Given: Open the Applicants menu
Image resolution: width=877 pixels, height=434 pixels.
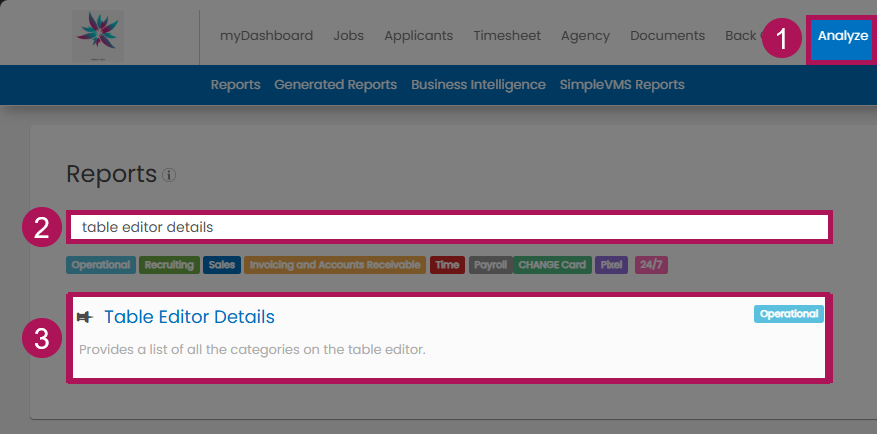Looking at the screenshot, I should click(x=418, y=36).
